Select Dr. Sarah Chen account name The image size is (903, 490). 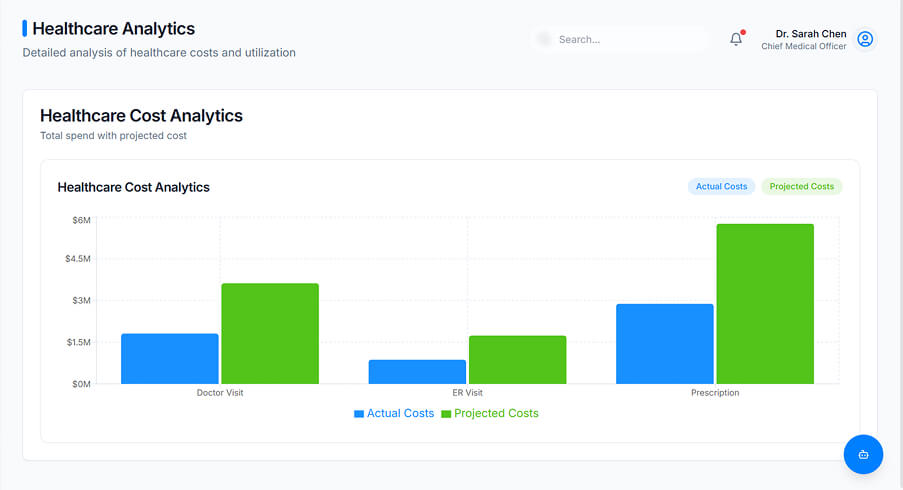pyautogui.click(x=810, y=33)
